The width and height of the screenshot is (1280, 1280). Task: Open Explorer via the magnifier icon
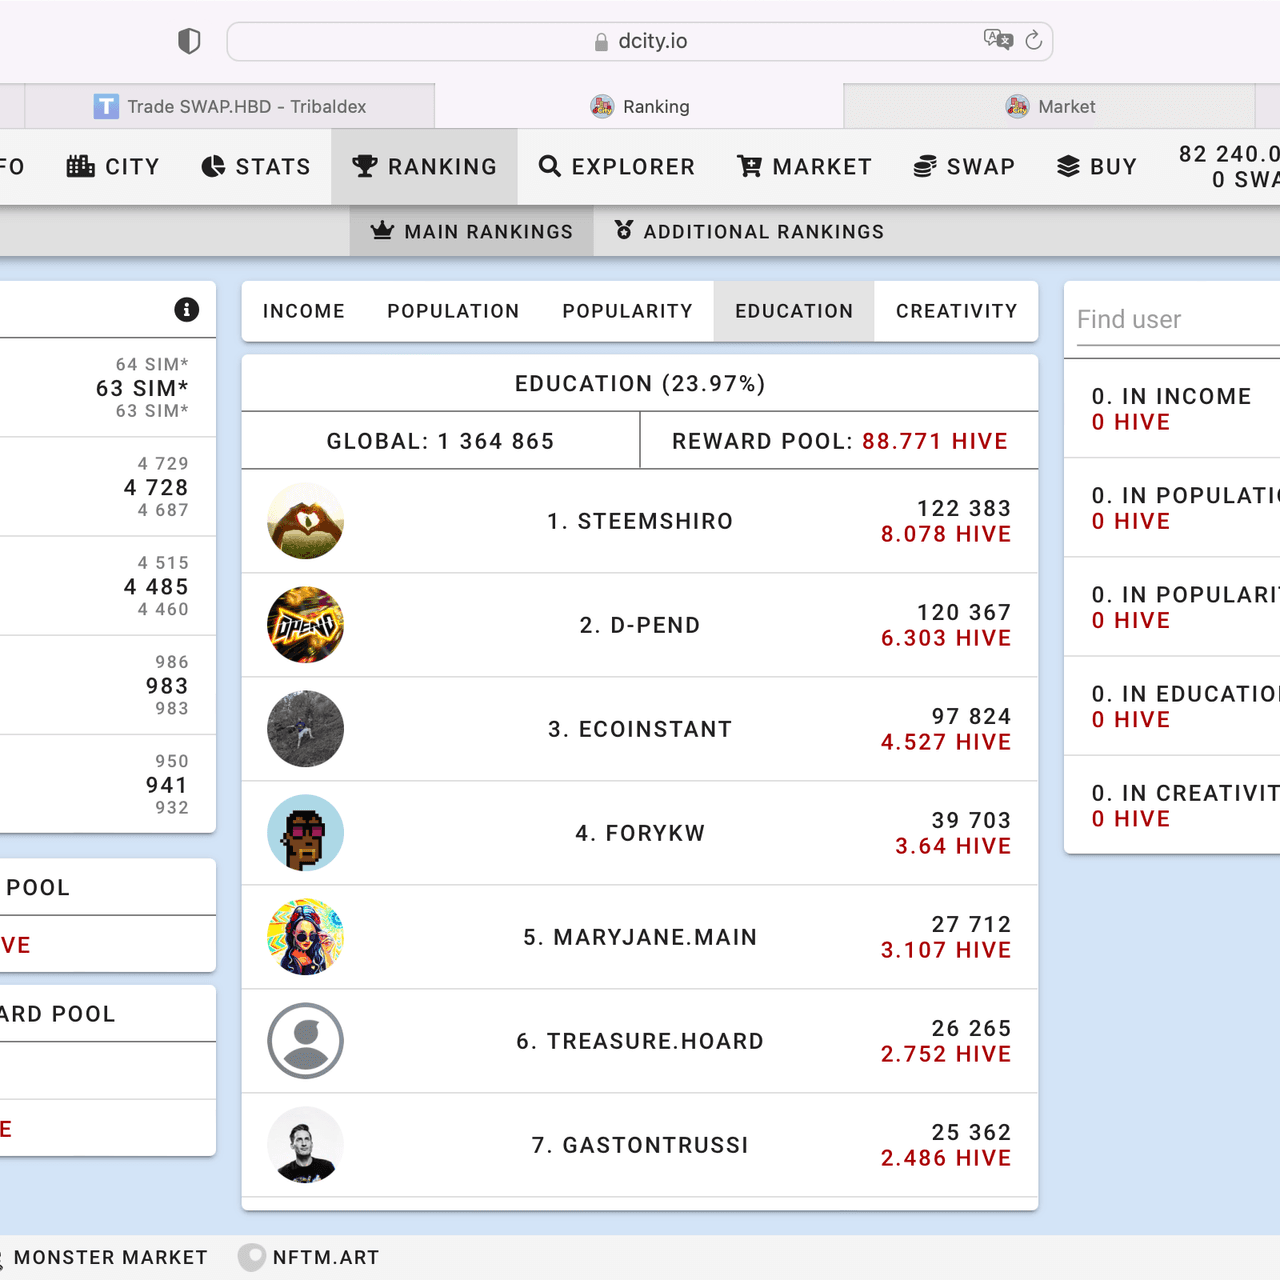tap(549, 166)
